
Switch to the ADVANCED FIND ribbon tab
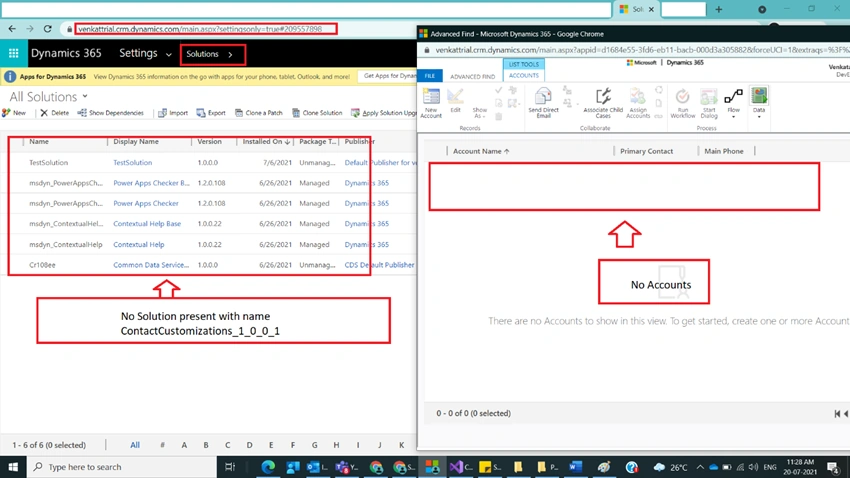[472, 76]
